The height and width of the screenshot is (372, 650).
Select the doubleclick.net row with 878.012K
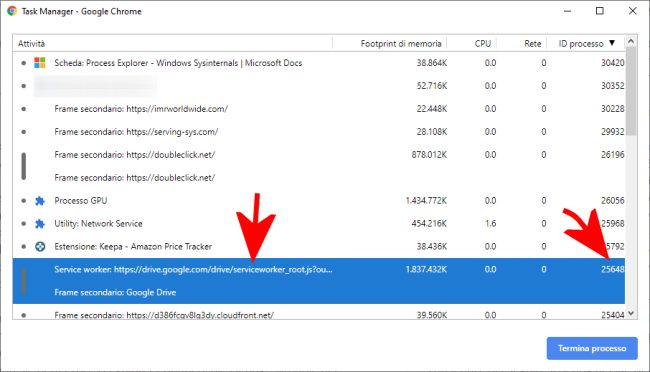tap(319, 155)
